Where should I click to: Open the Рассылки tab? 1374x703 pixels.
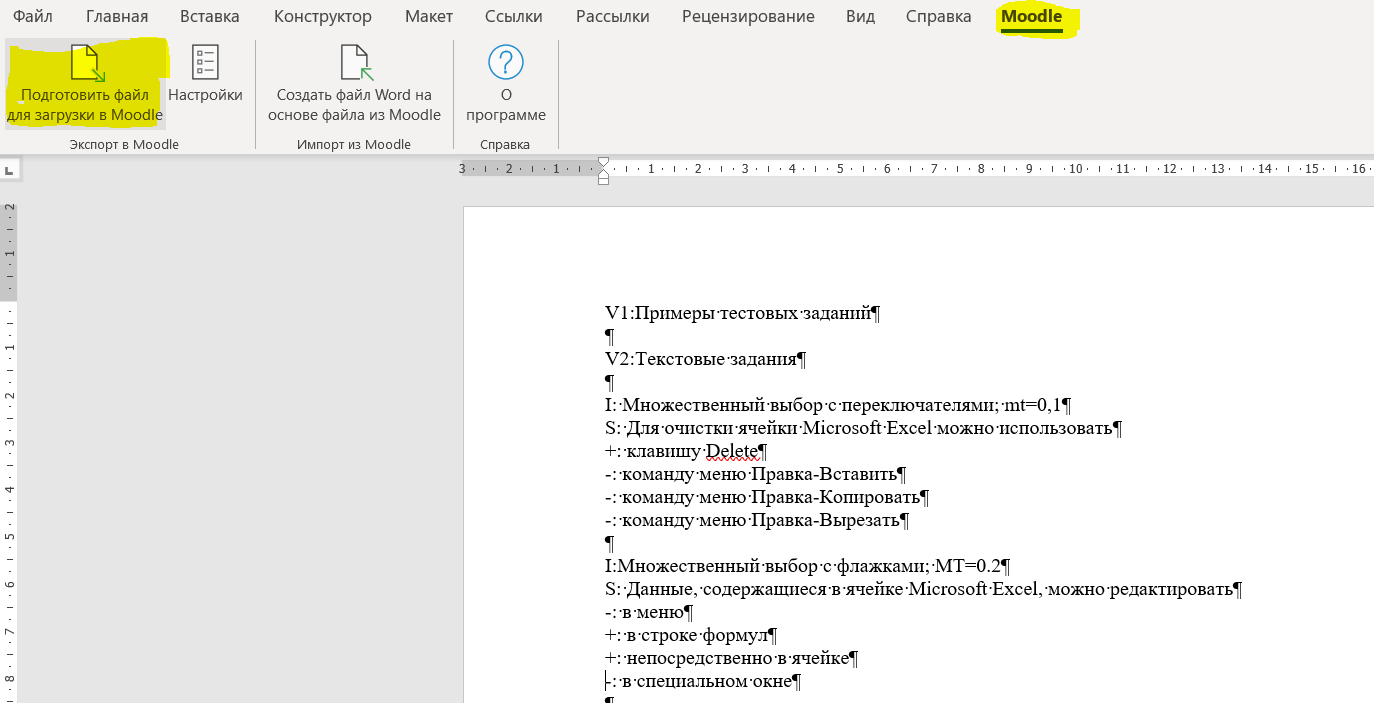pos(613,17)
